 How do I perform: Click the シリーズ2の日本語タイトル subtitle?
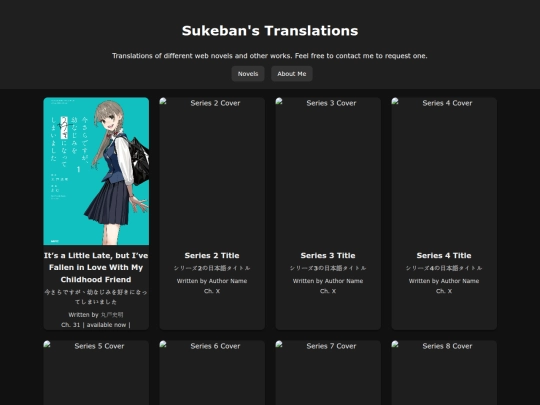click(x=212, y=268)
